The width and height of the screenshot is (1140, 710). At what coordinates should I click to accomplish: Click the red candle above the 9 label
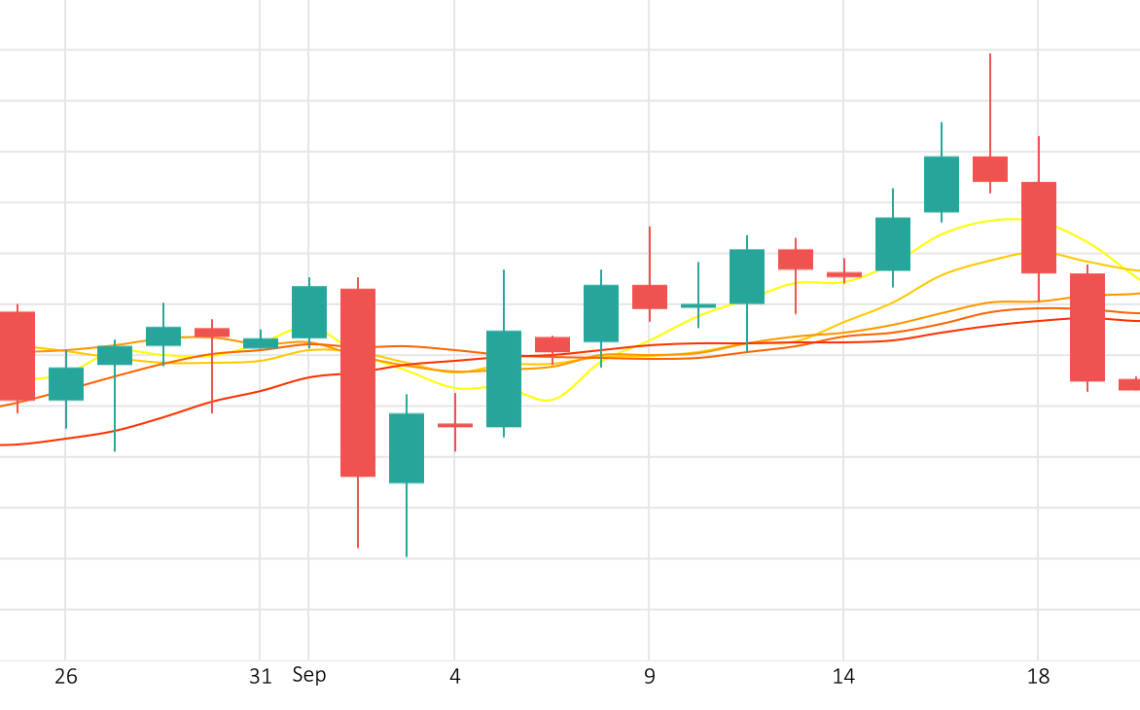[x=650, y=297]
